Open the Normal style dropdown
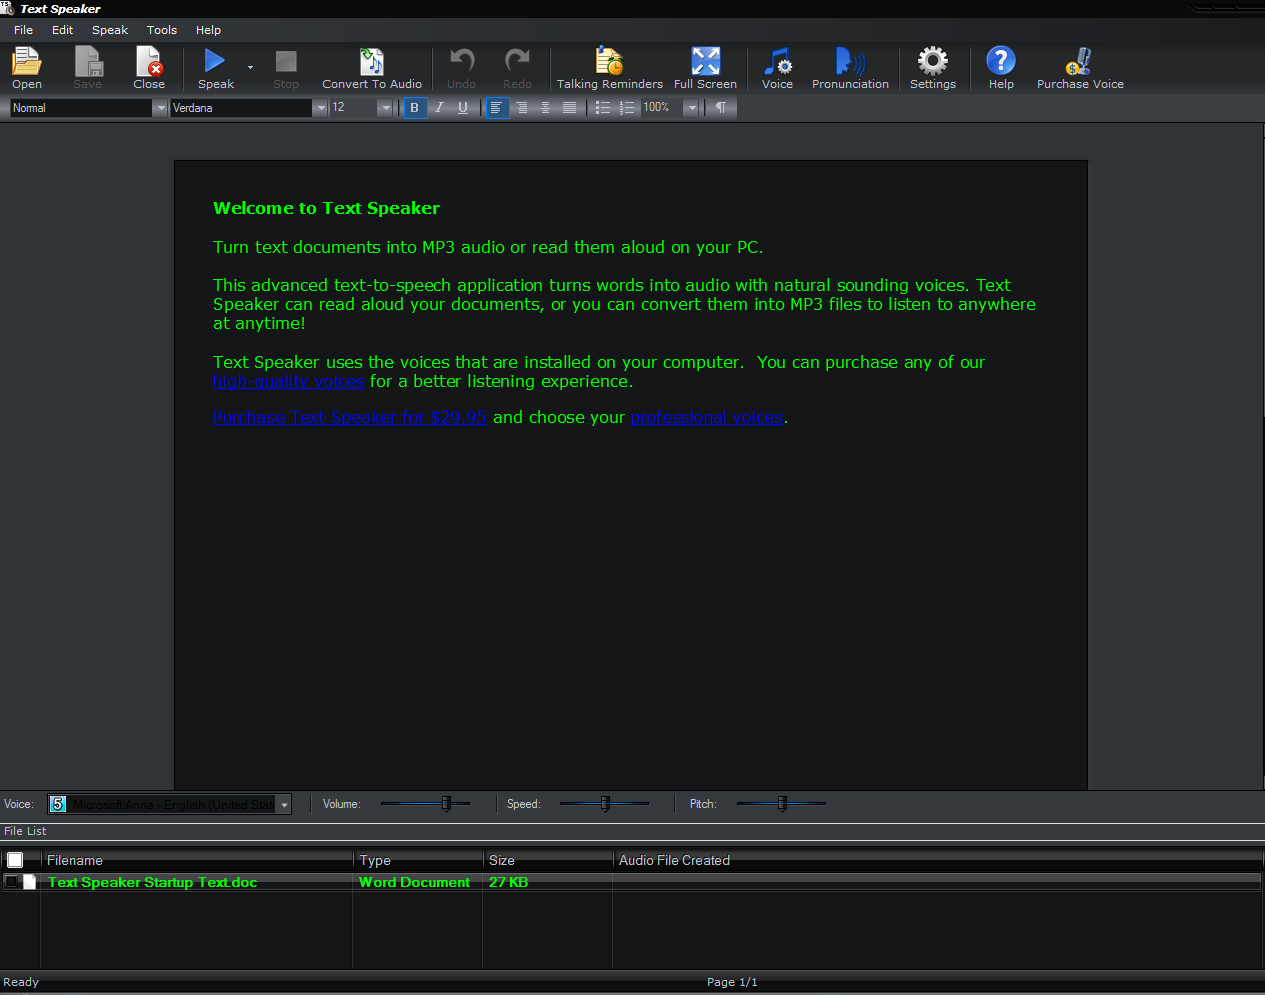 click(160, 108)
